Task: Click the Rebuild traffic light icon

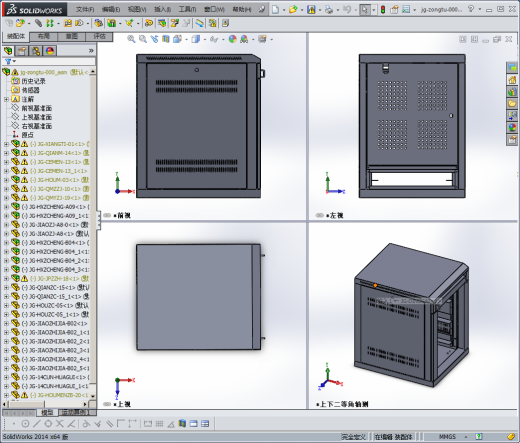Action: (x=383, y=9)
